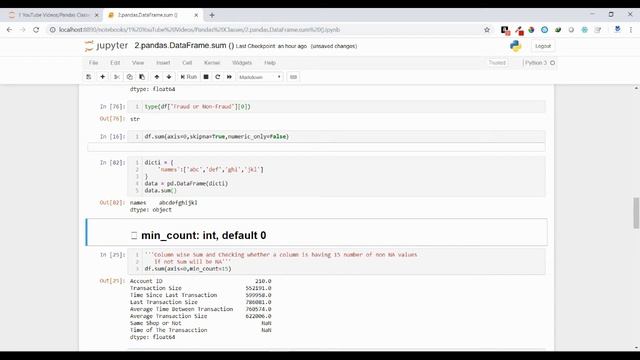Paste cells below icon
640x360 pixels.
(142, 77)
